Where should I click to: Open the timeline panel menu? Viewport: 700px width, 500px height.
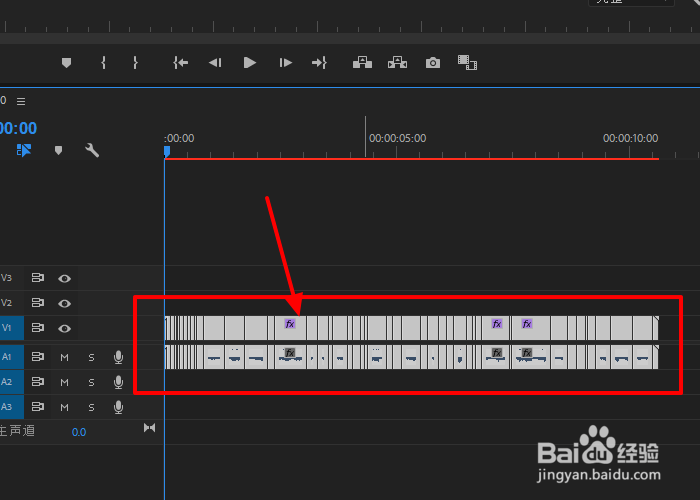point(21,101)
